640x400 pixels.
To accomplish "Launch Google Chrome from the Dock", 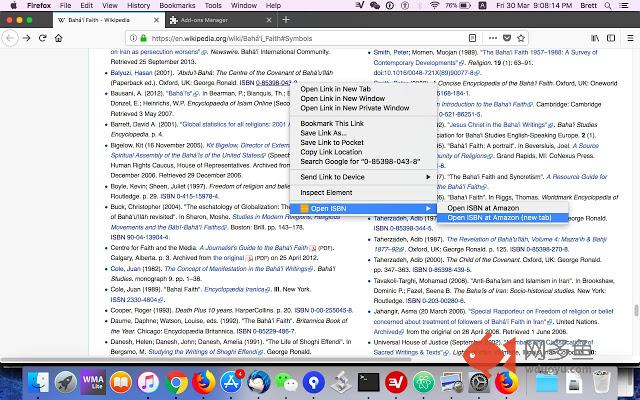I will coord(176,383).
